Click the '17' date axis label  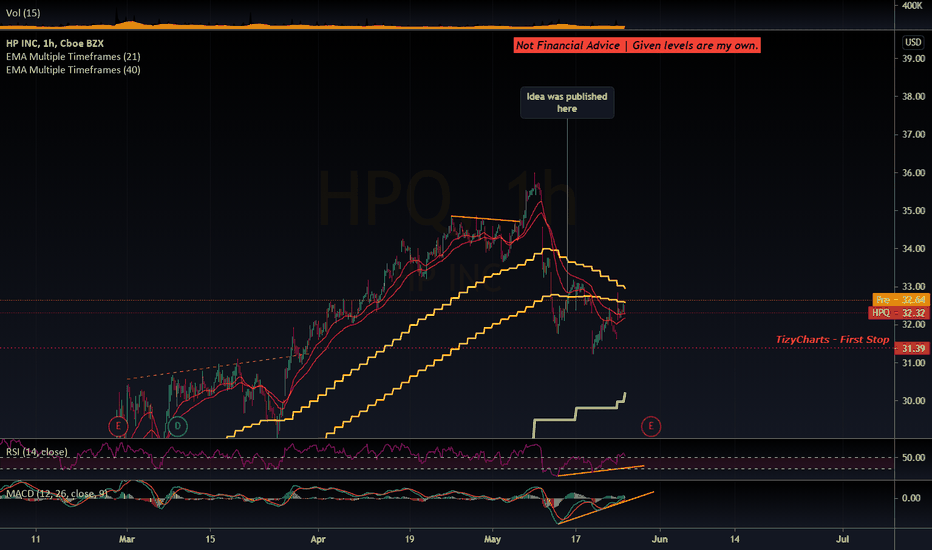coord(575,539)
